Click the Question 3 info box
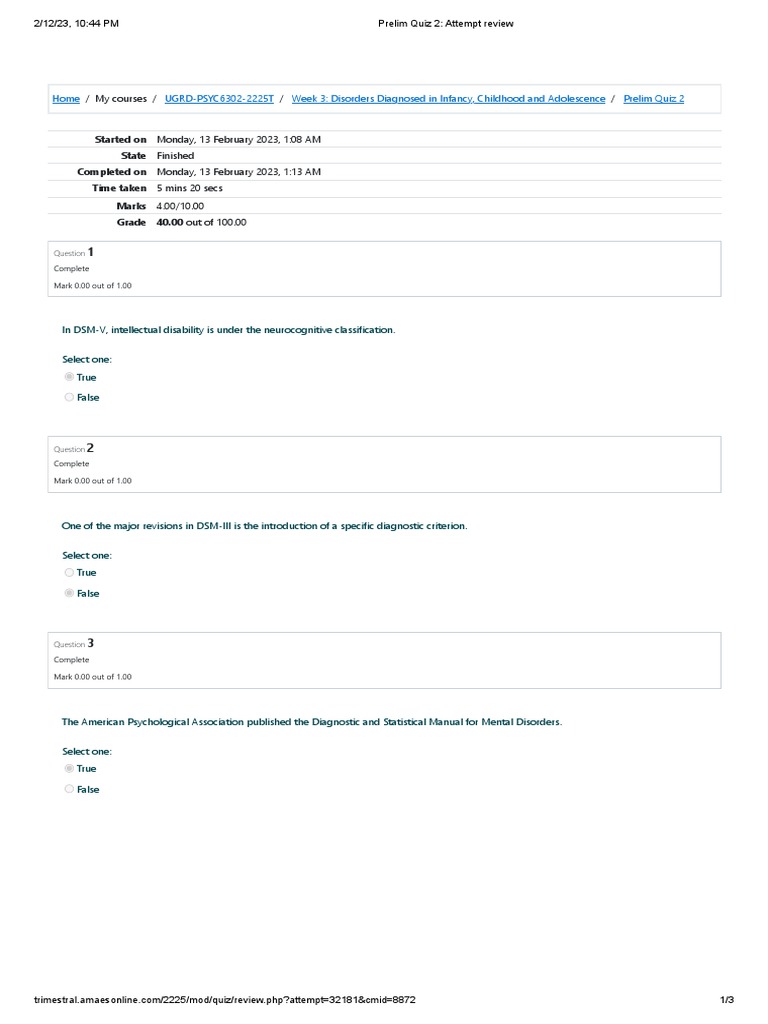Viewport: 768px width, 1024px height. (x=384, y=660)
